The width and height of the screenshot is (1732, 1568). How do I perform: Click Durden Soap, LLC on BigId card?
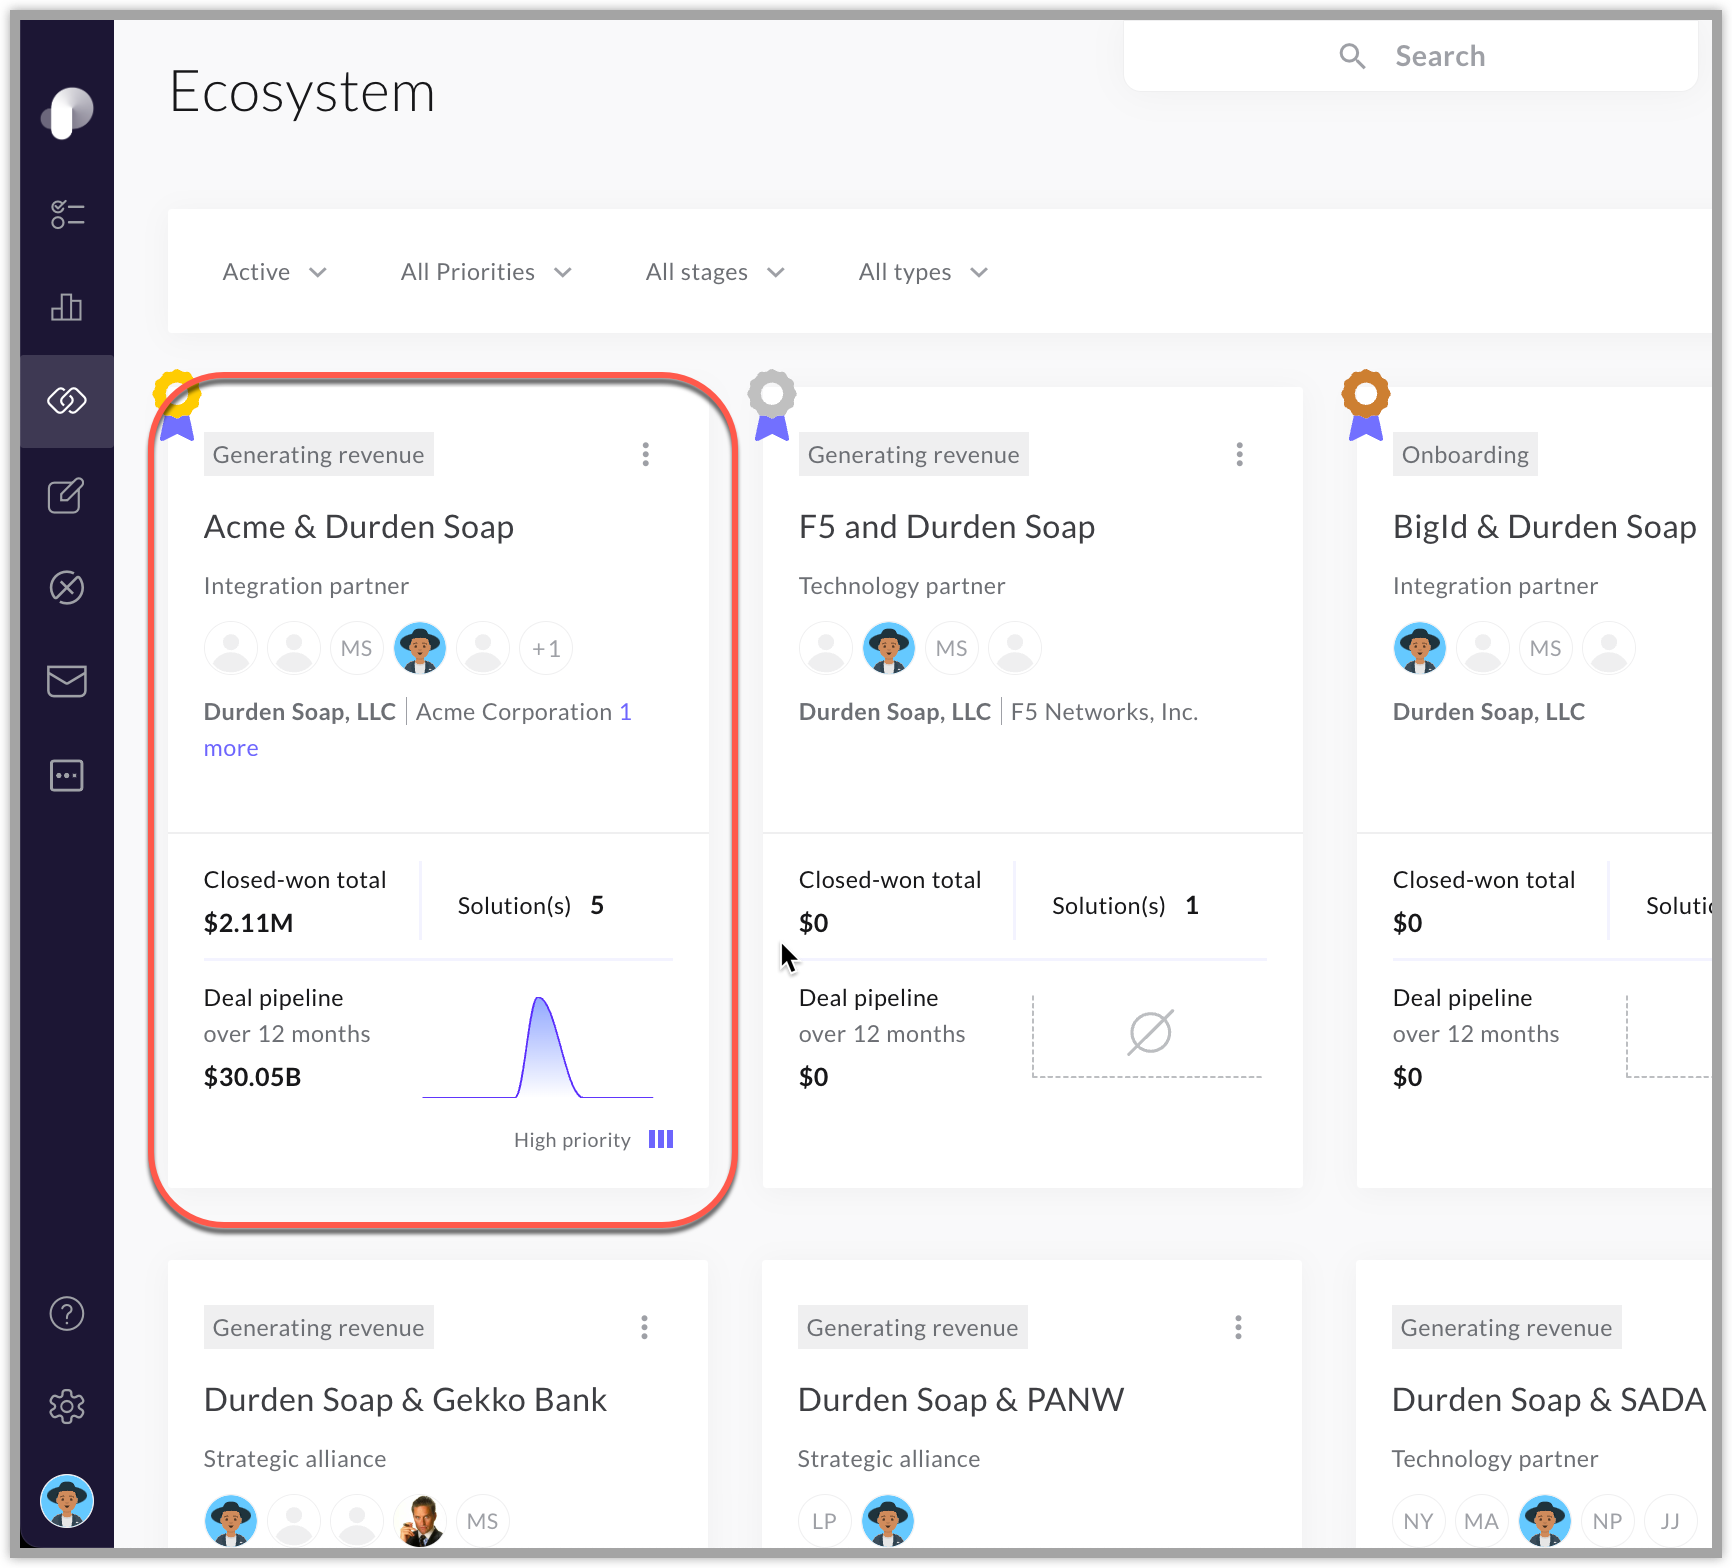click(x=1489, y=712)
